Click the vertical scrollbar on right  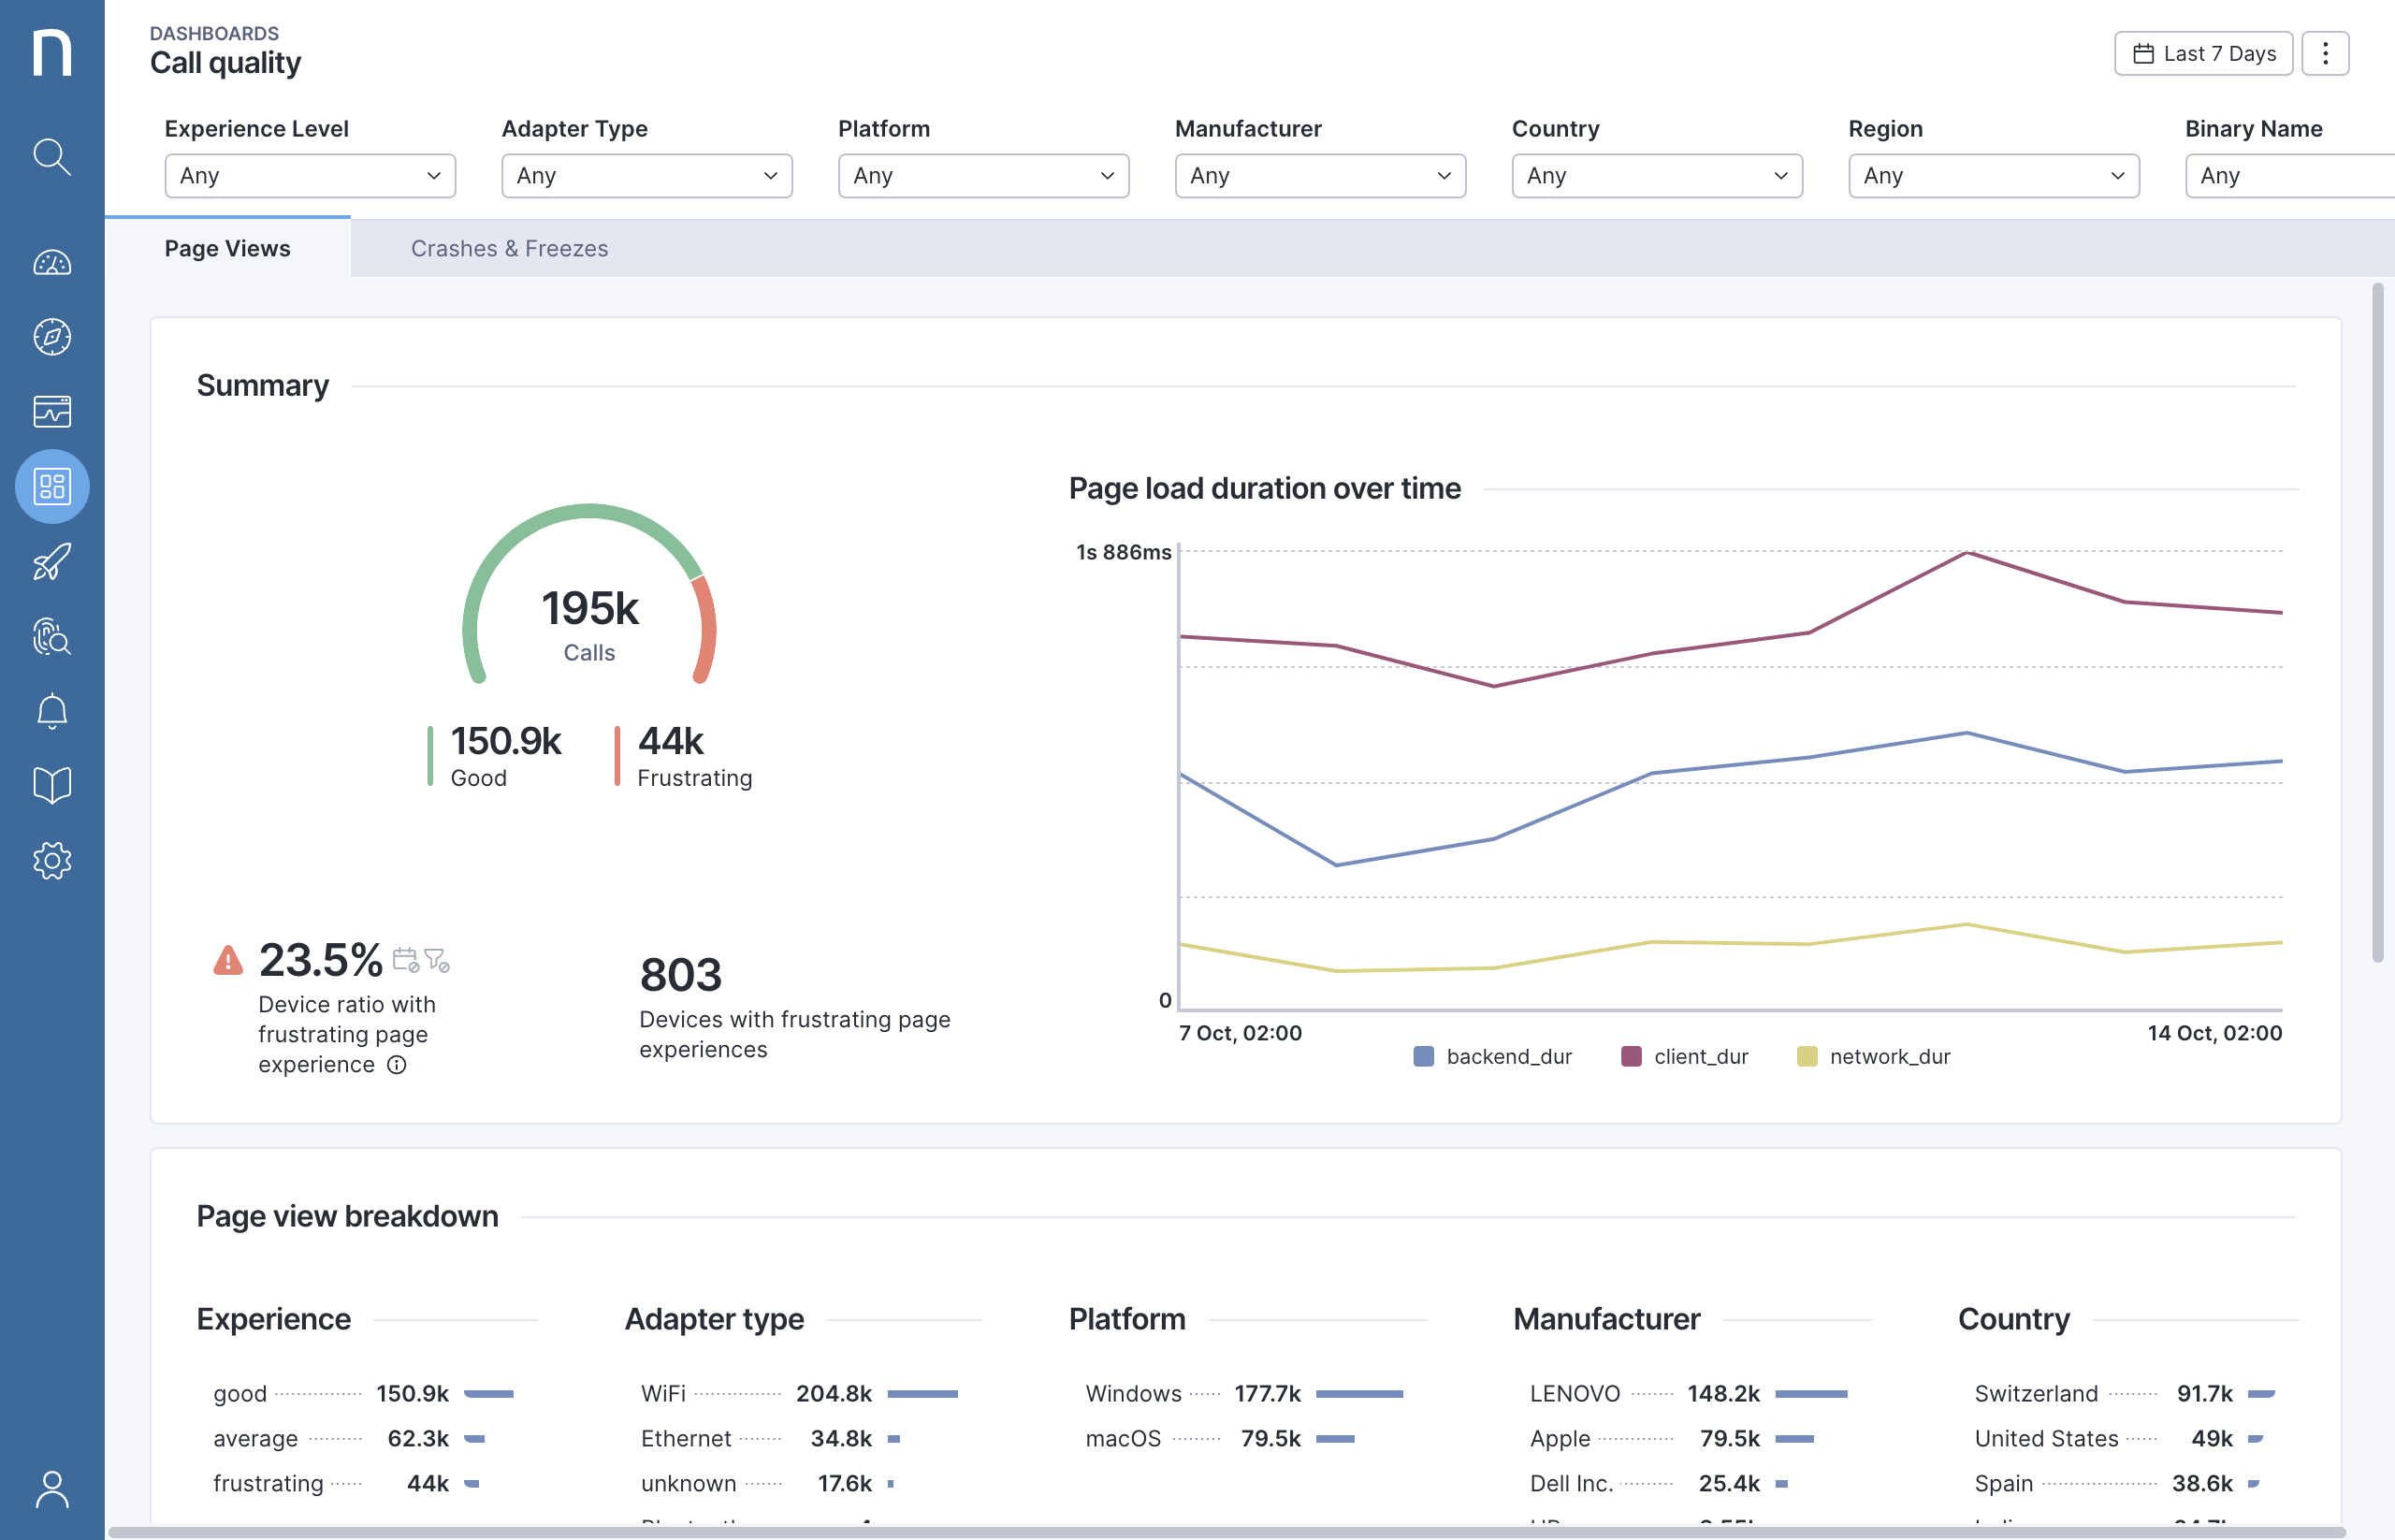click(2377, 620)
